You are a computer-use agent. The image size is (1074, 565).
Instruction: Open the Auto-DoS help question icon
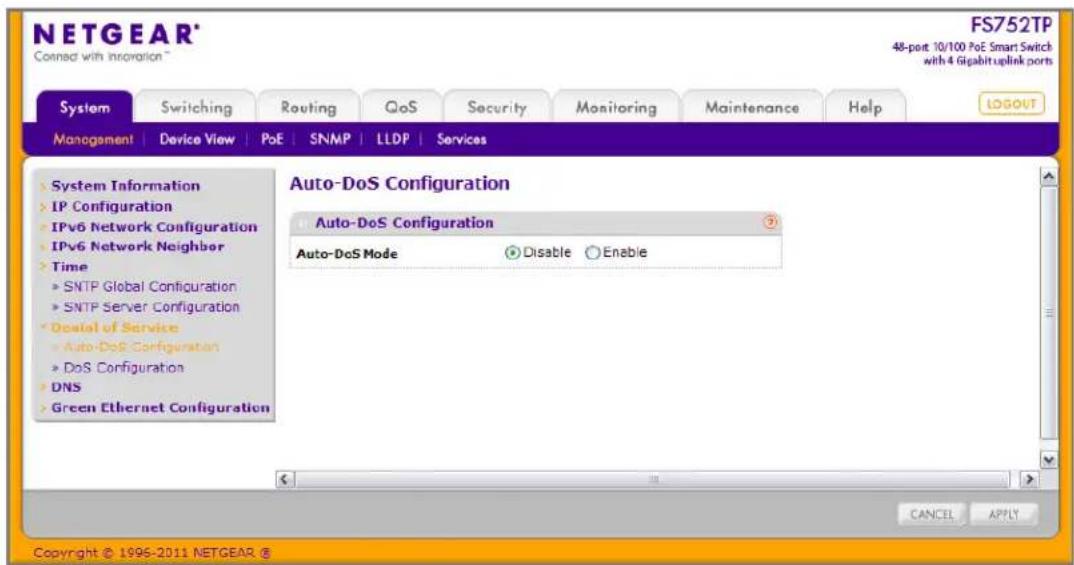(x=771, y=222)
